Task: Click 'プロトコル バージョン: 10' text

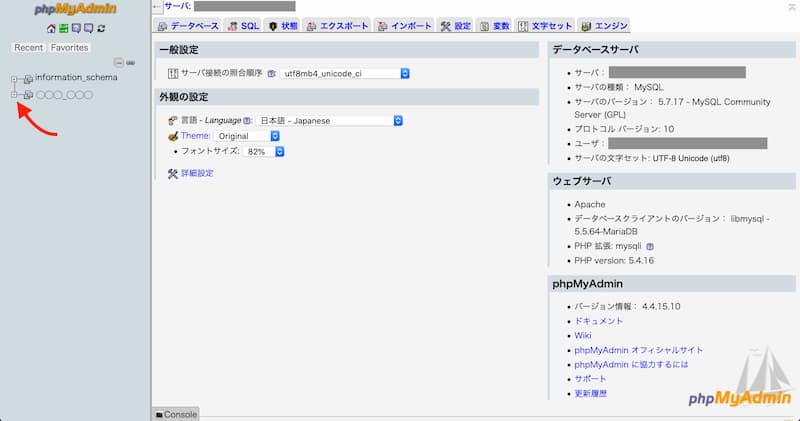Action: 624,129
